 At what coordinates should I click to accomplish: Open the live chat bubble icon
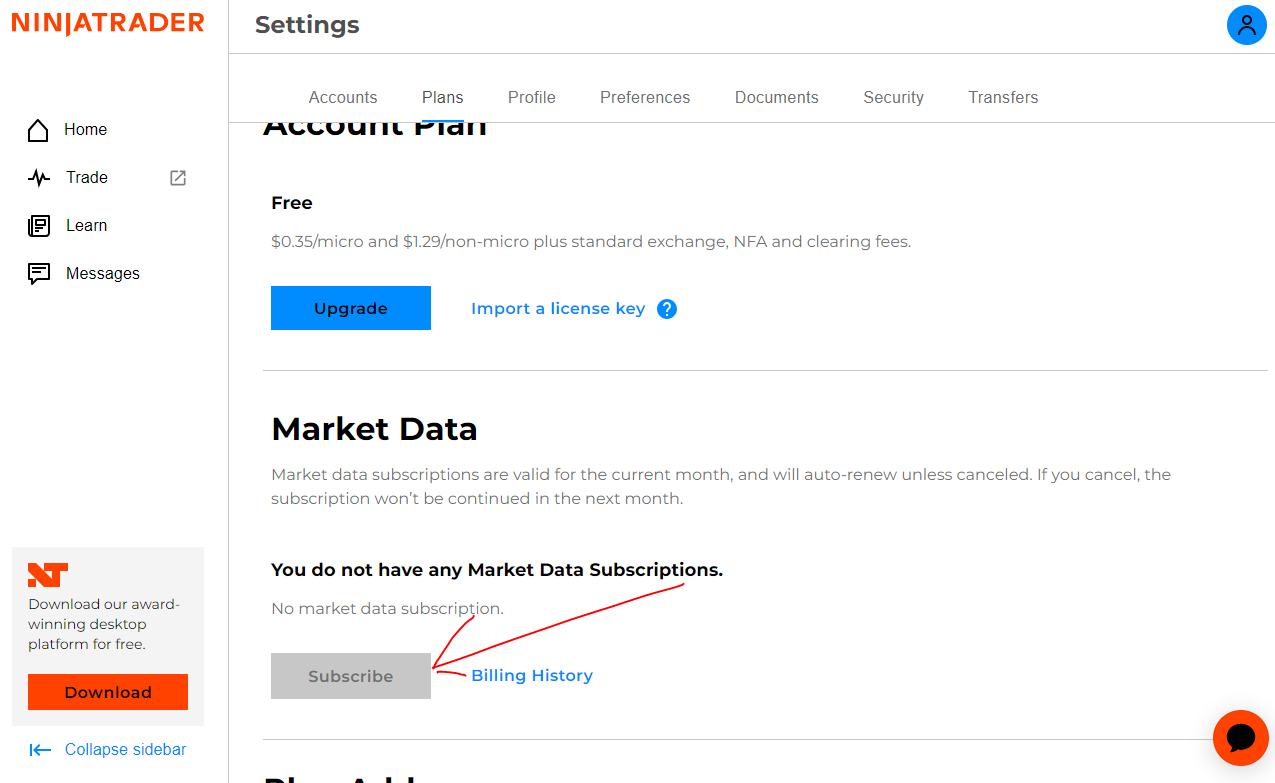tap(1240, 738)
